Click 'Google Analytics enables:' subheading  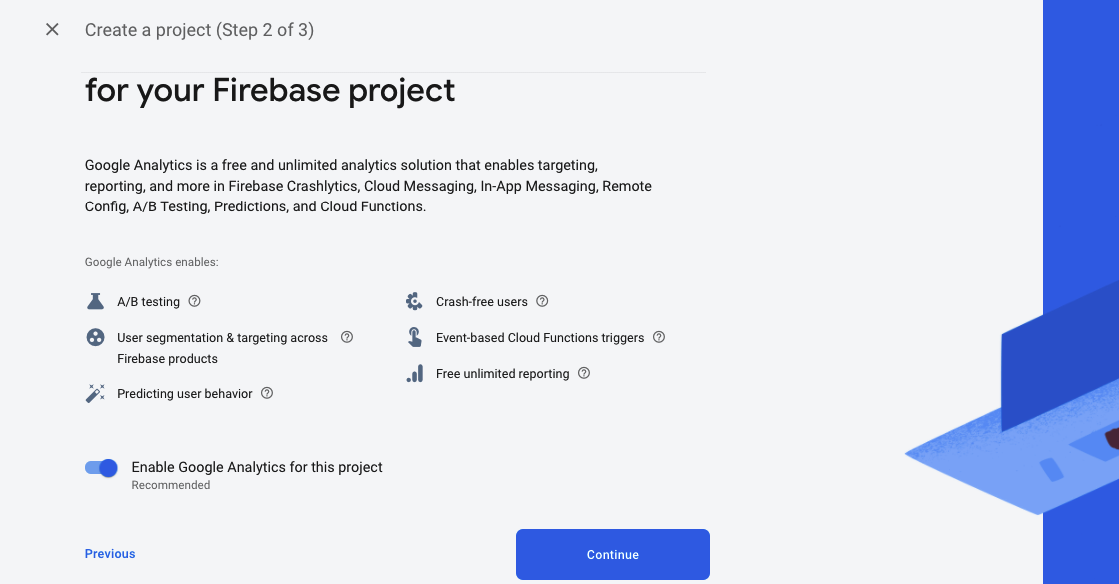(151, 262)
